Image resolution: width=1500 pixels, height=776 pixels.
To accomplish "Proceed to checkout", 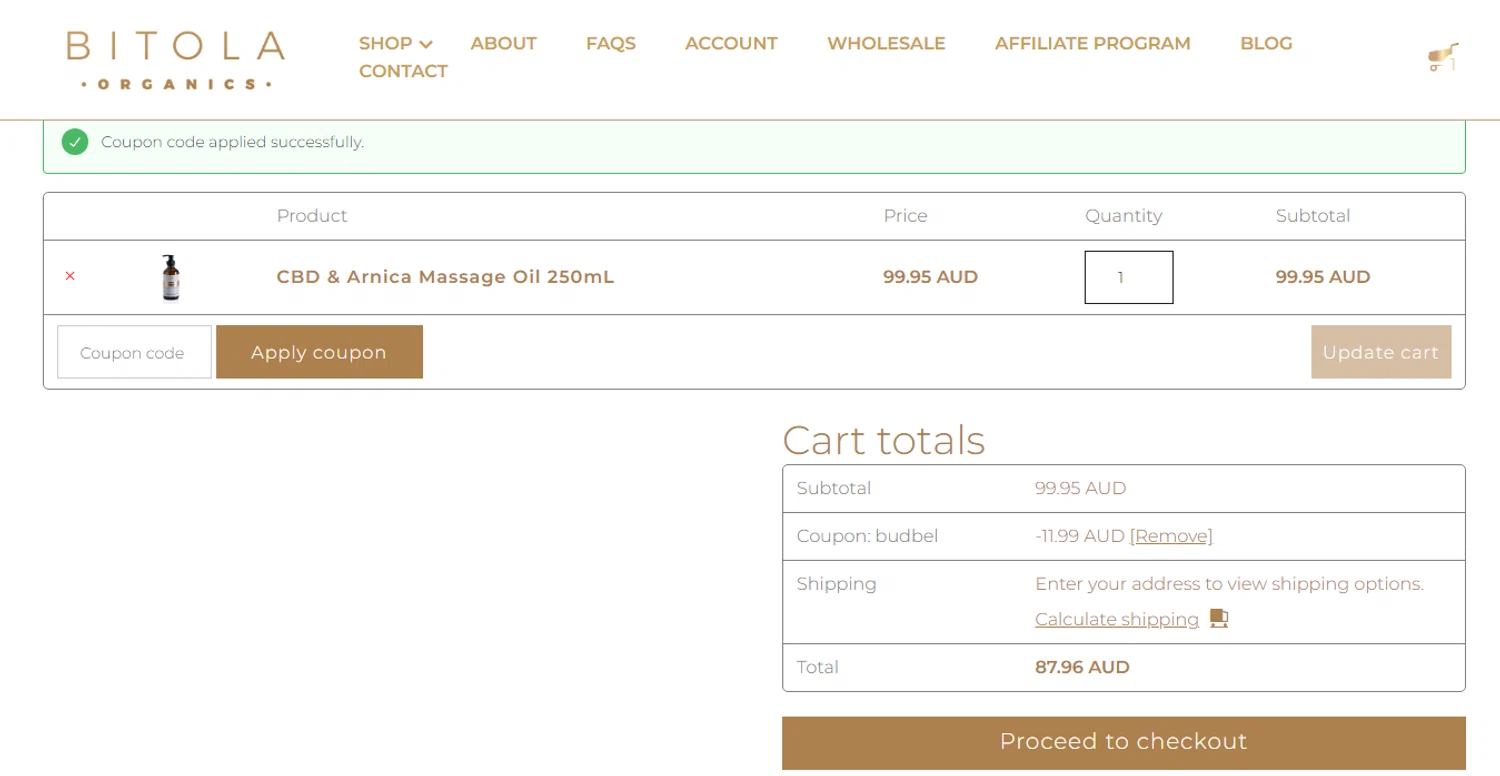I will click(x=1124, y=742).
